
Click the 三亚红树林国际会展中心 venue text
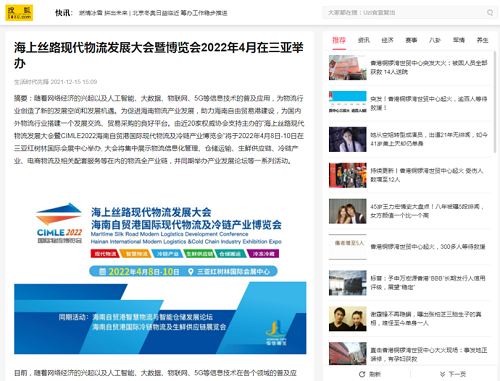(x=233, y=272)
